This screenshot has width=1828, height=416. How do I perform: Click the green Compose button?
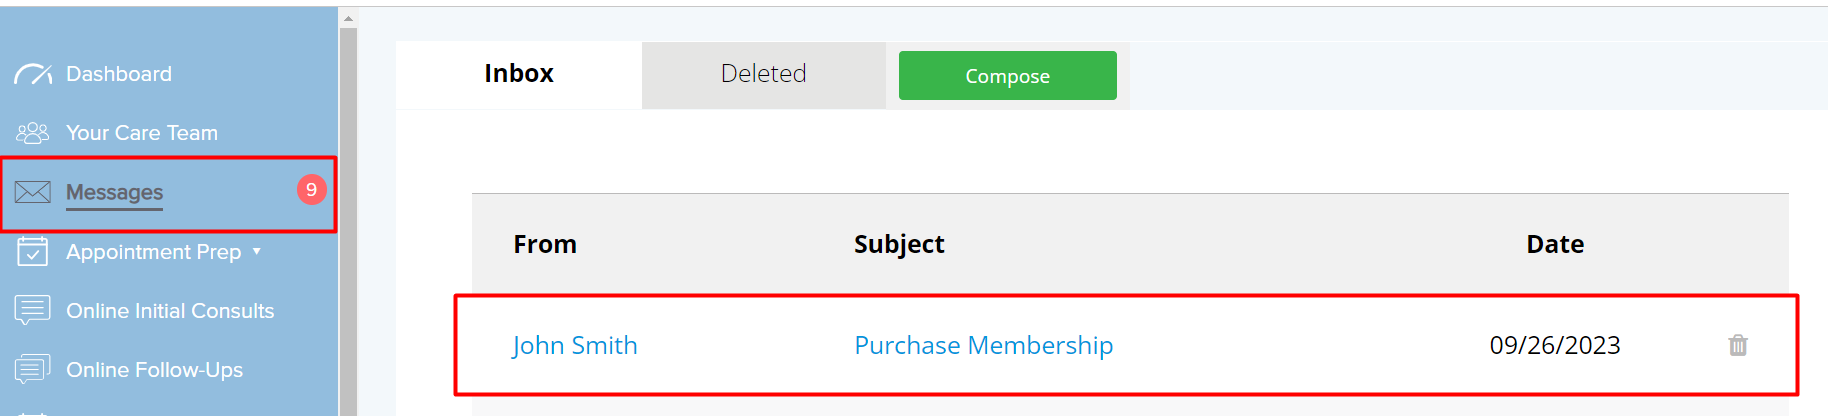[1008, 76]
